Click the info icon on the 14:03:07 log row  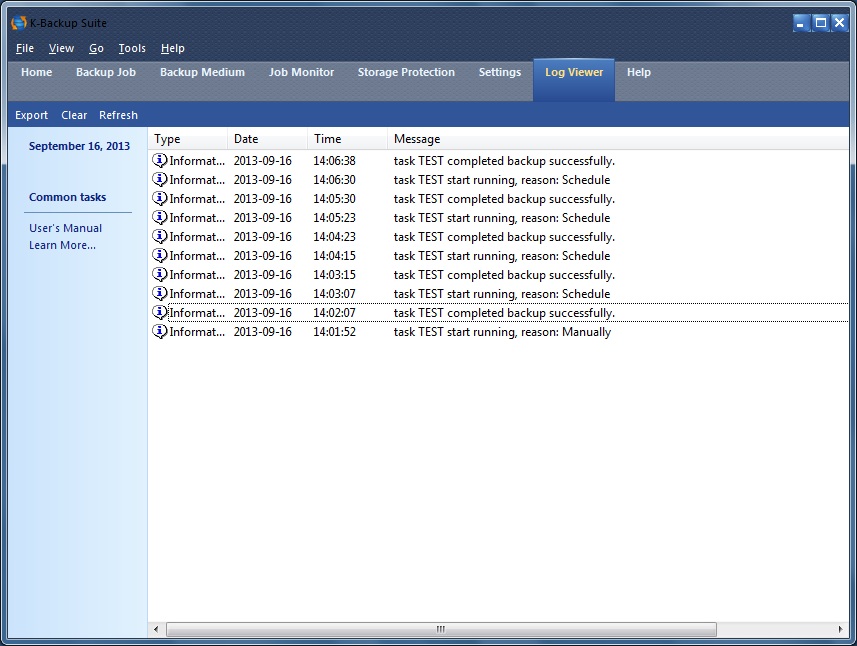[x=160, y=294]
